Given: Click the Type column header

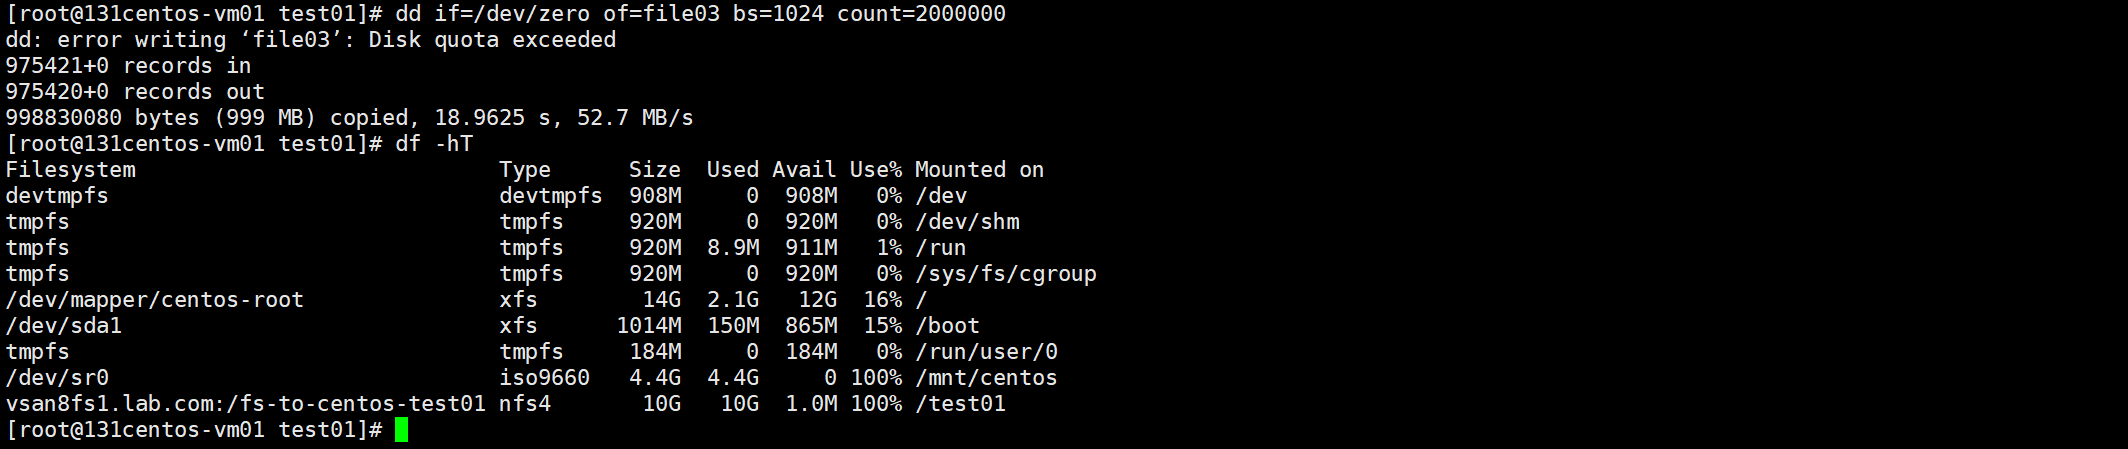Looking at the screenshot, I should pos(525,170).
